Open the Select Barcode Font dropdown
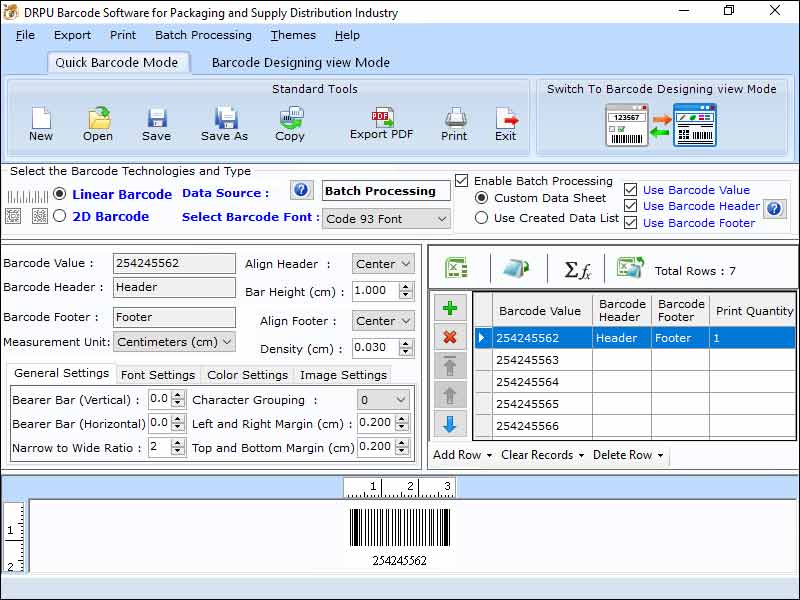 pos(384,217)
